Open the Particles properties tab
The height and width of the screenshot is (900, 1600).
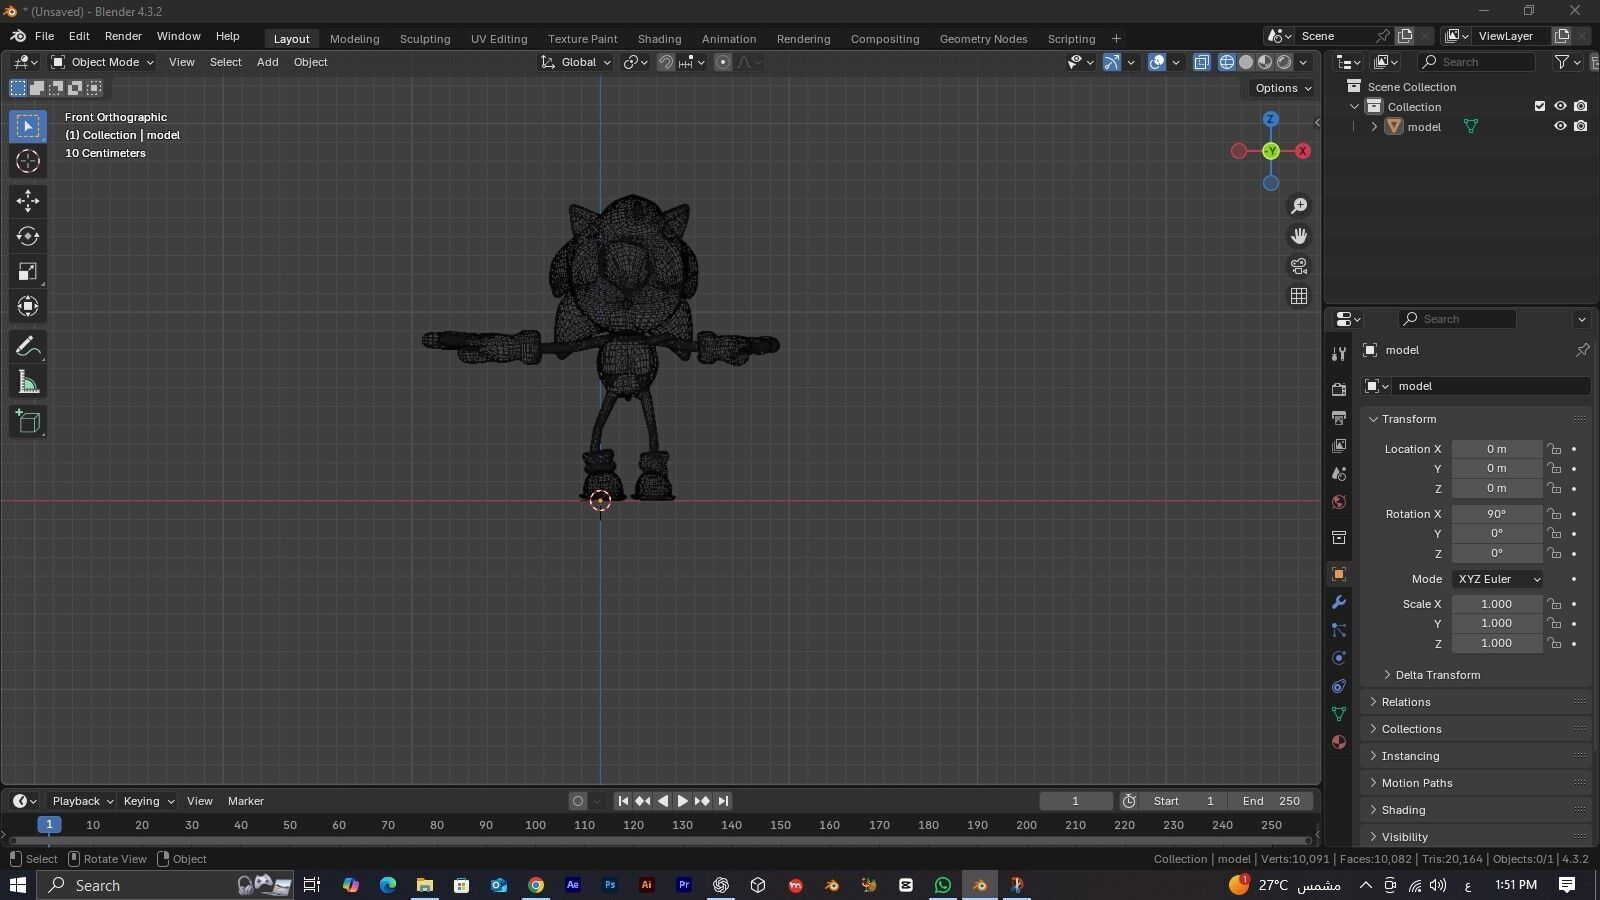coord(1339,630)
